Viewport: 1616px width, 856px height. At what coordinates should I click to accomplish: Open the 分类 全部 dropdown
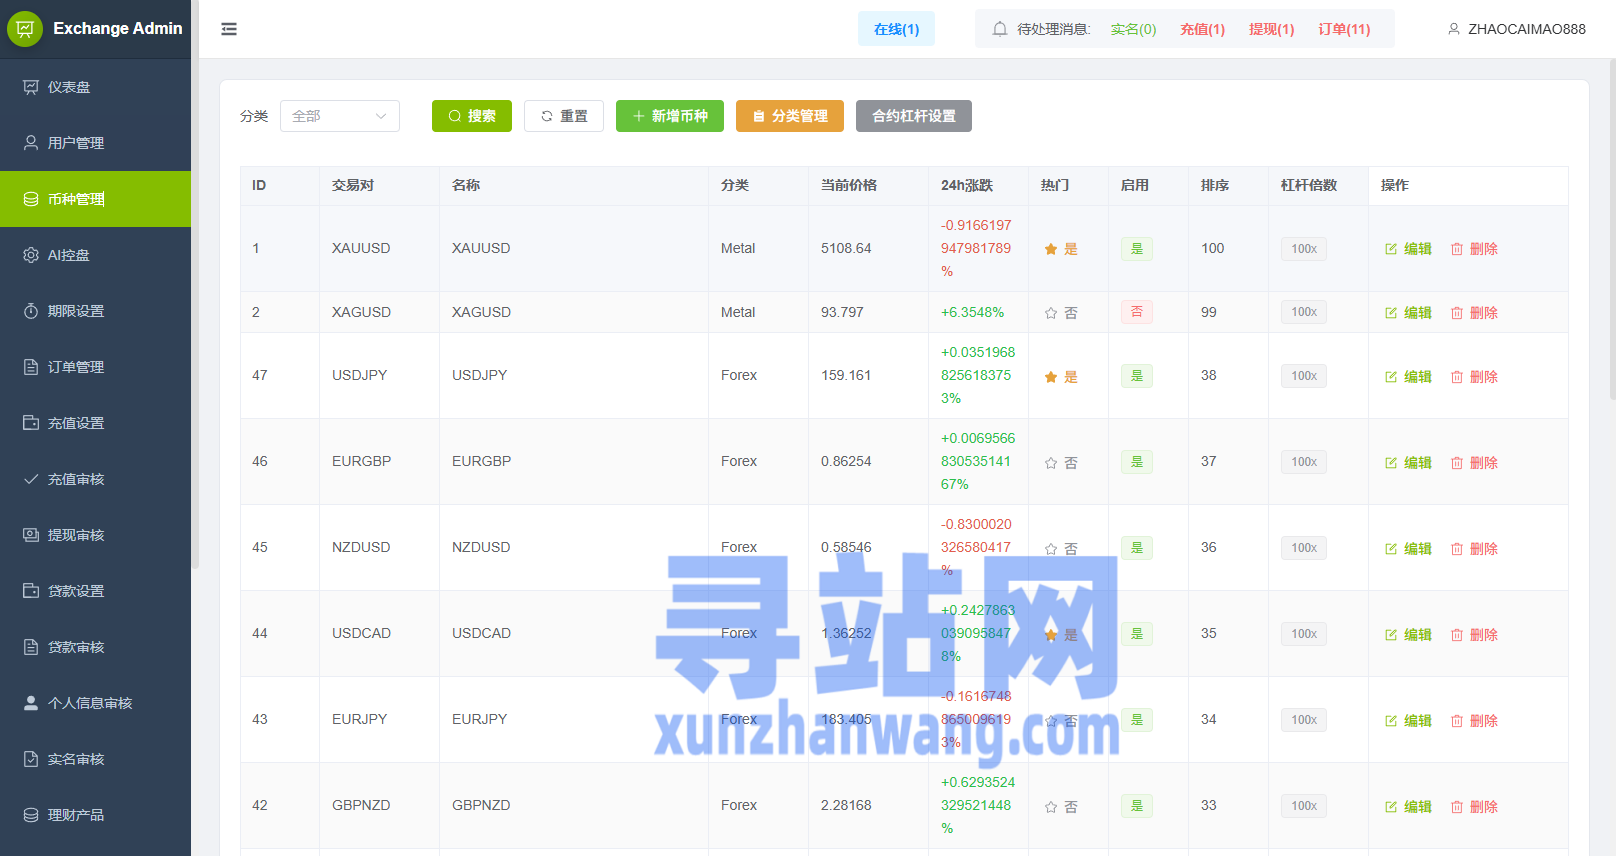(340, 116)
